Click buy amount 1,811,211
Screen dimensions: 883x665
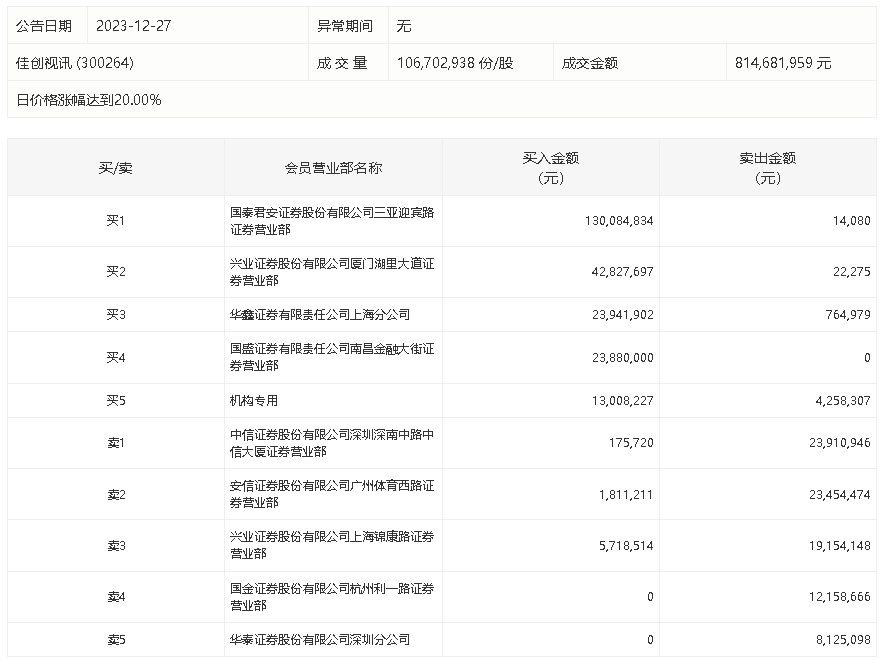click(x=626, y=494)
